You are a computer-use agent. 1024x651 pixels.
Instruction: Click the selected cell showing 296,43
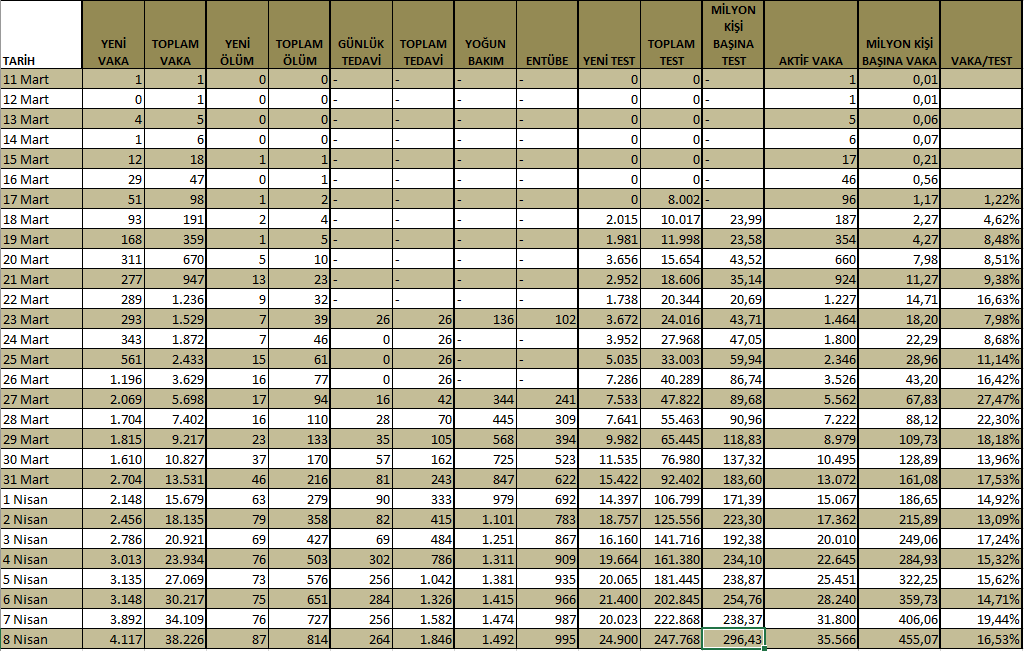[733, 639]
